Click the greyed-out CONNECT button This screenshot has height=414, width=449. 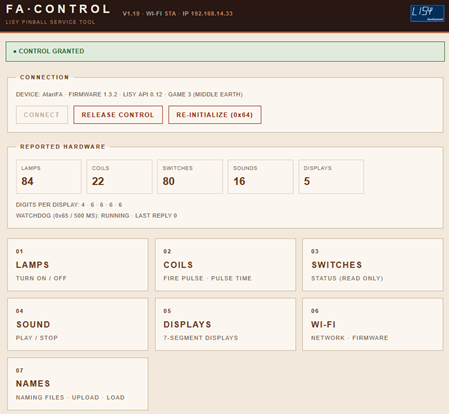tap(42, 115)
